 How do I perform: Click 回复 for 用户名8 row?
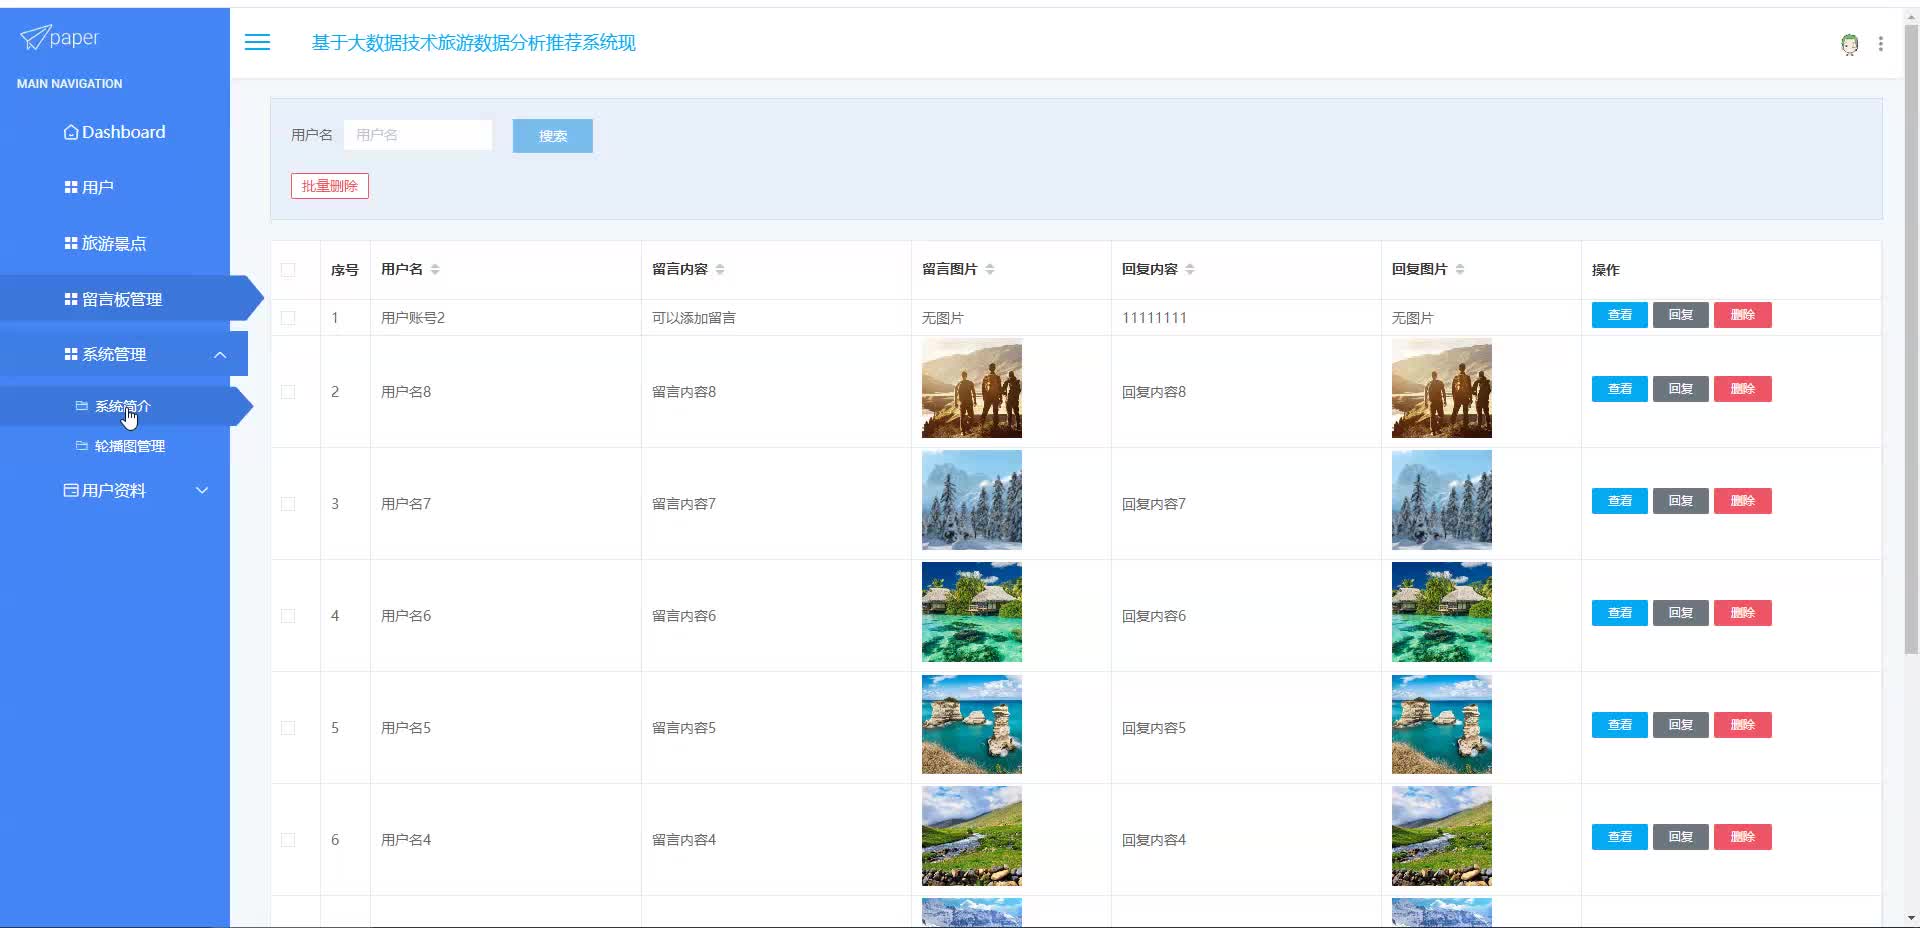pyautogui.click(x=1681, y=389)
